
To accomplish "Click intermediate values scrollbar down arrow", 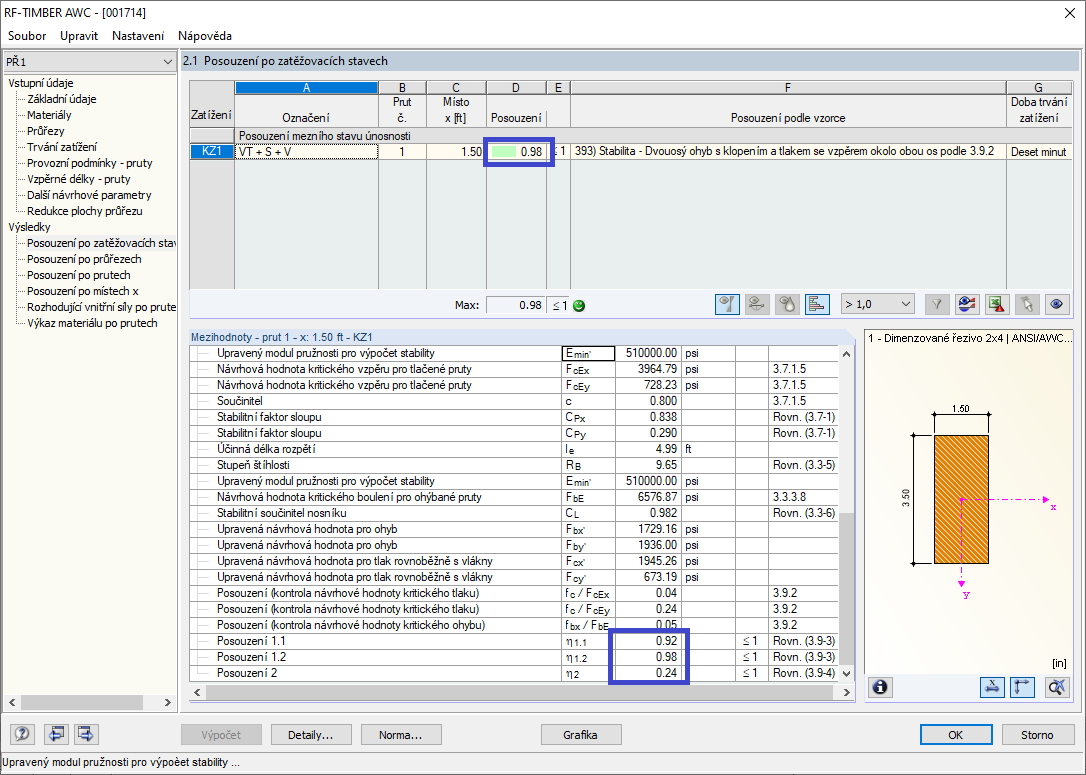I will (846, 674).
